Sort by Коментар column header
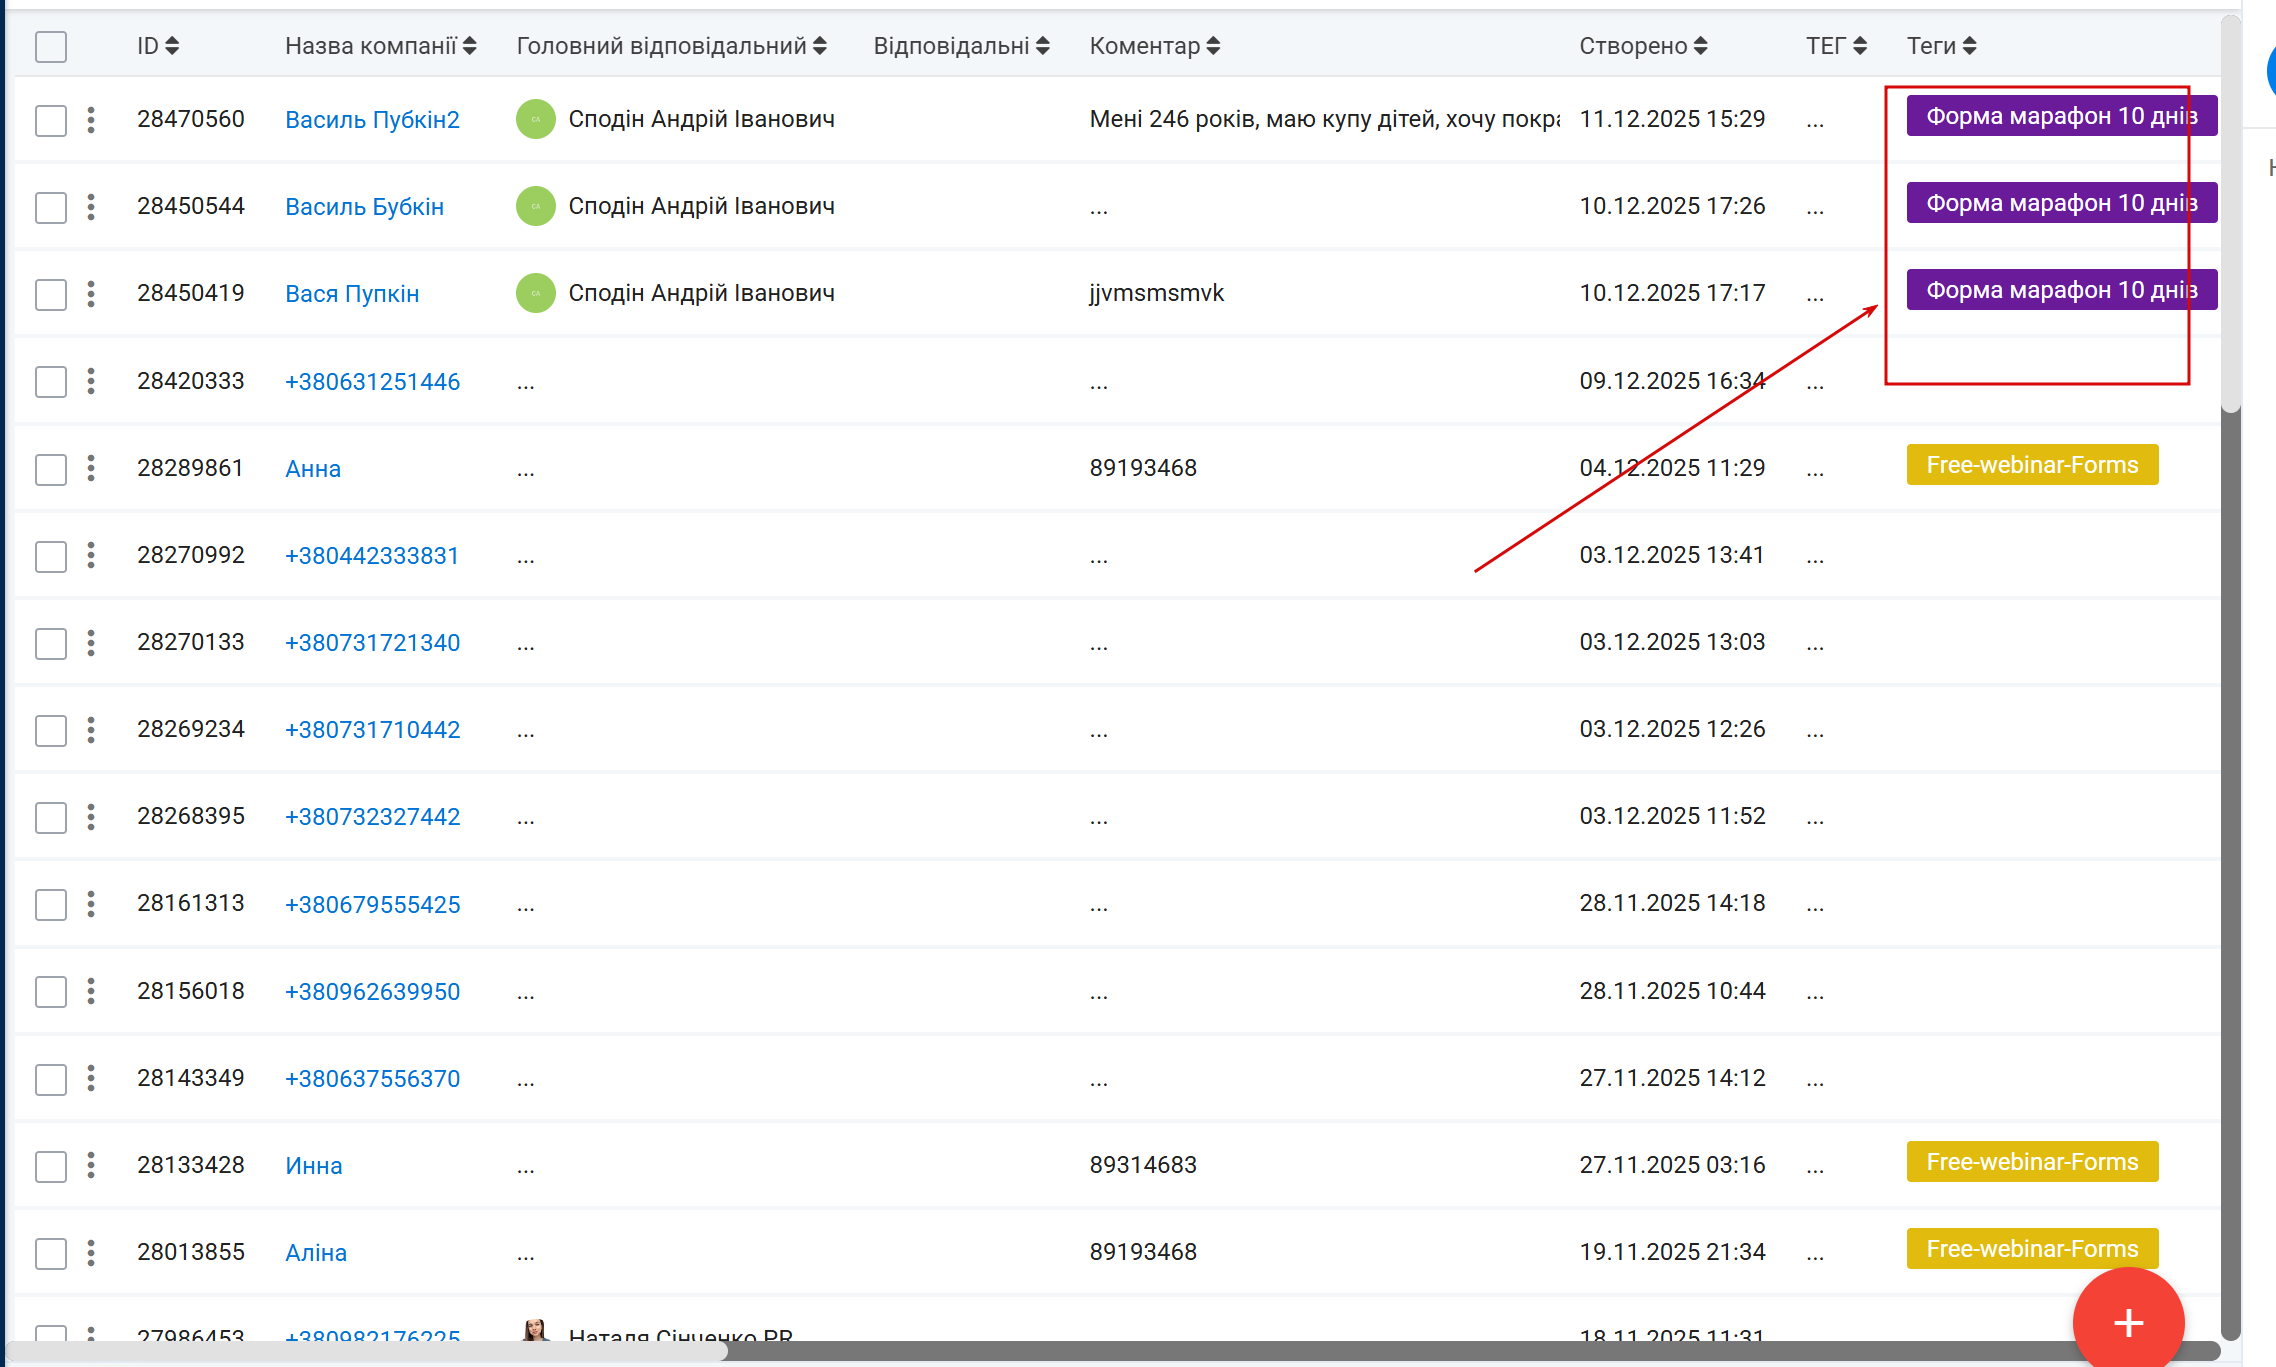The image size is (2276, 1367). 1213,46
